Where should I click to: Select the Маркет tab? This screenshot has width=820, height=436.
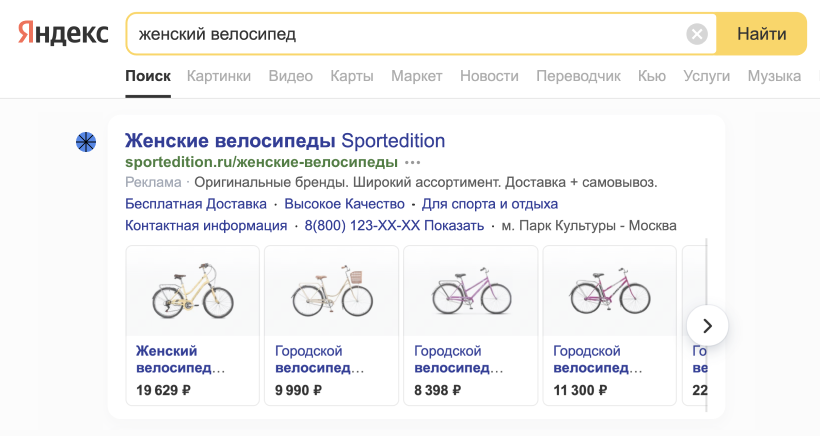[416, 76]
